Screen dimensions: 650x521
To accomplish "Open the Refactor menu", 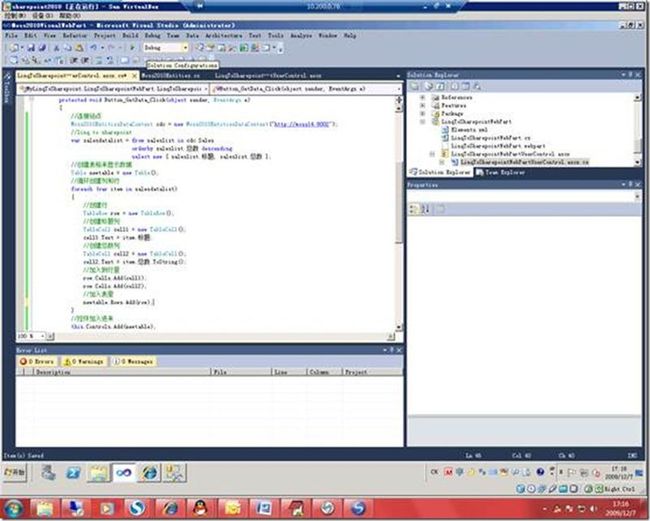I will 75,36.
